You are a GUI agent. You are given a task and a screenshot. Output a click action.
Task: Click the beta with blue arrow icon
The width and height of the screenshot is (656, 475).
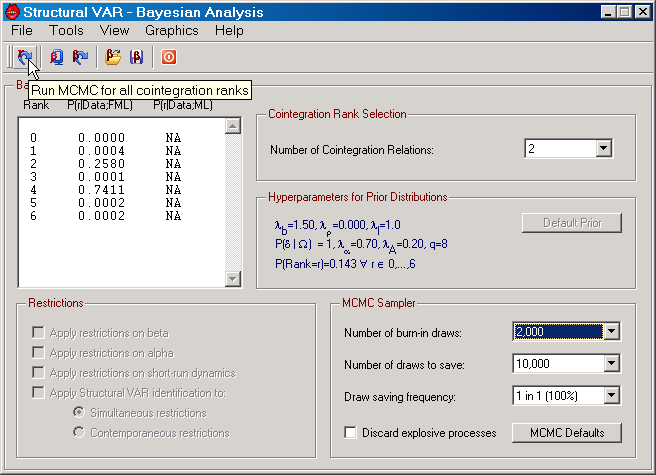[80, 56]
